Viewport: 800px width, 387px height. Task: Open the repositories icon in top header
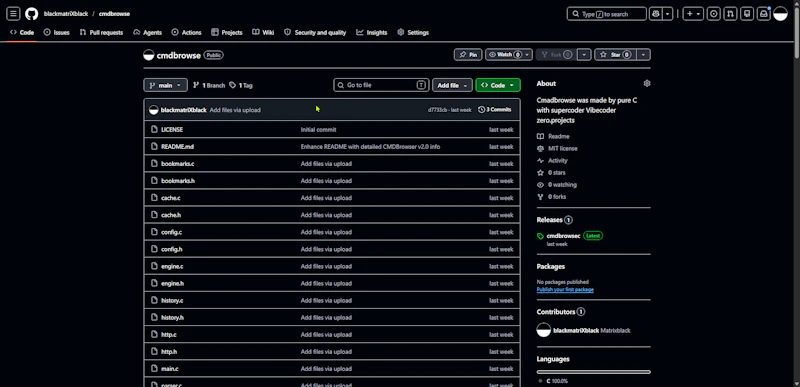(747, 14)
